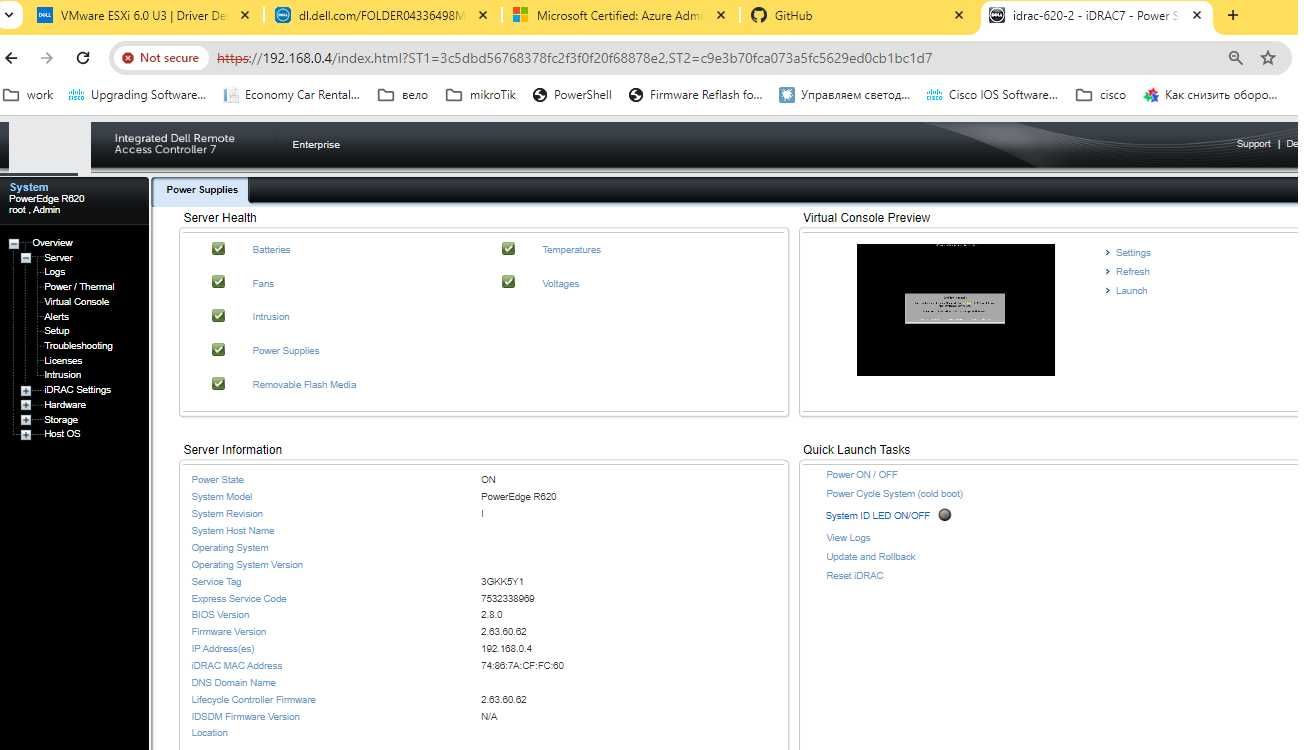Screen dimensions: 1304x750
Task: Select the Power Supplies page tab
Action: 202,190
